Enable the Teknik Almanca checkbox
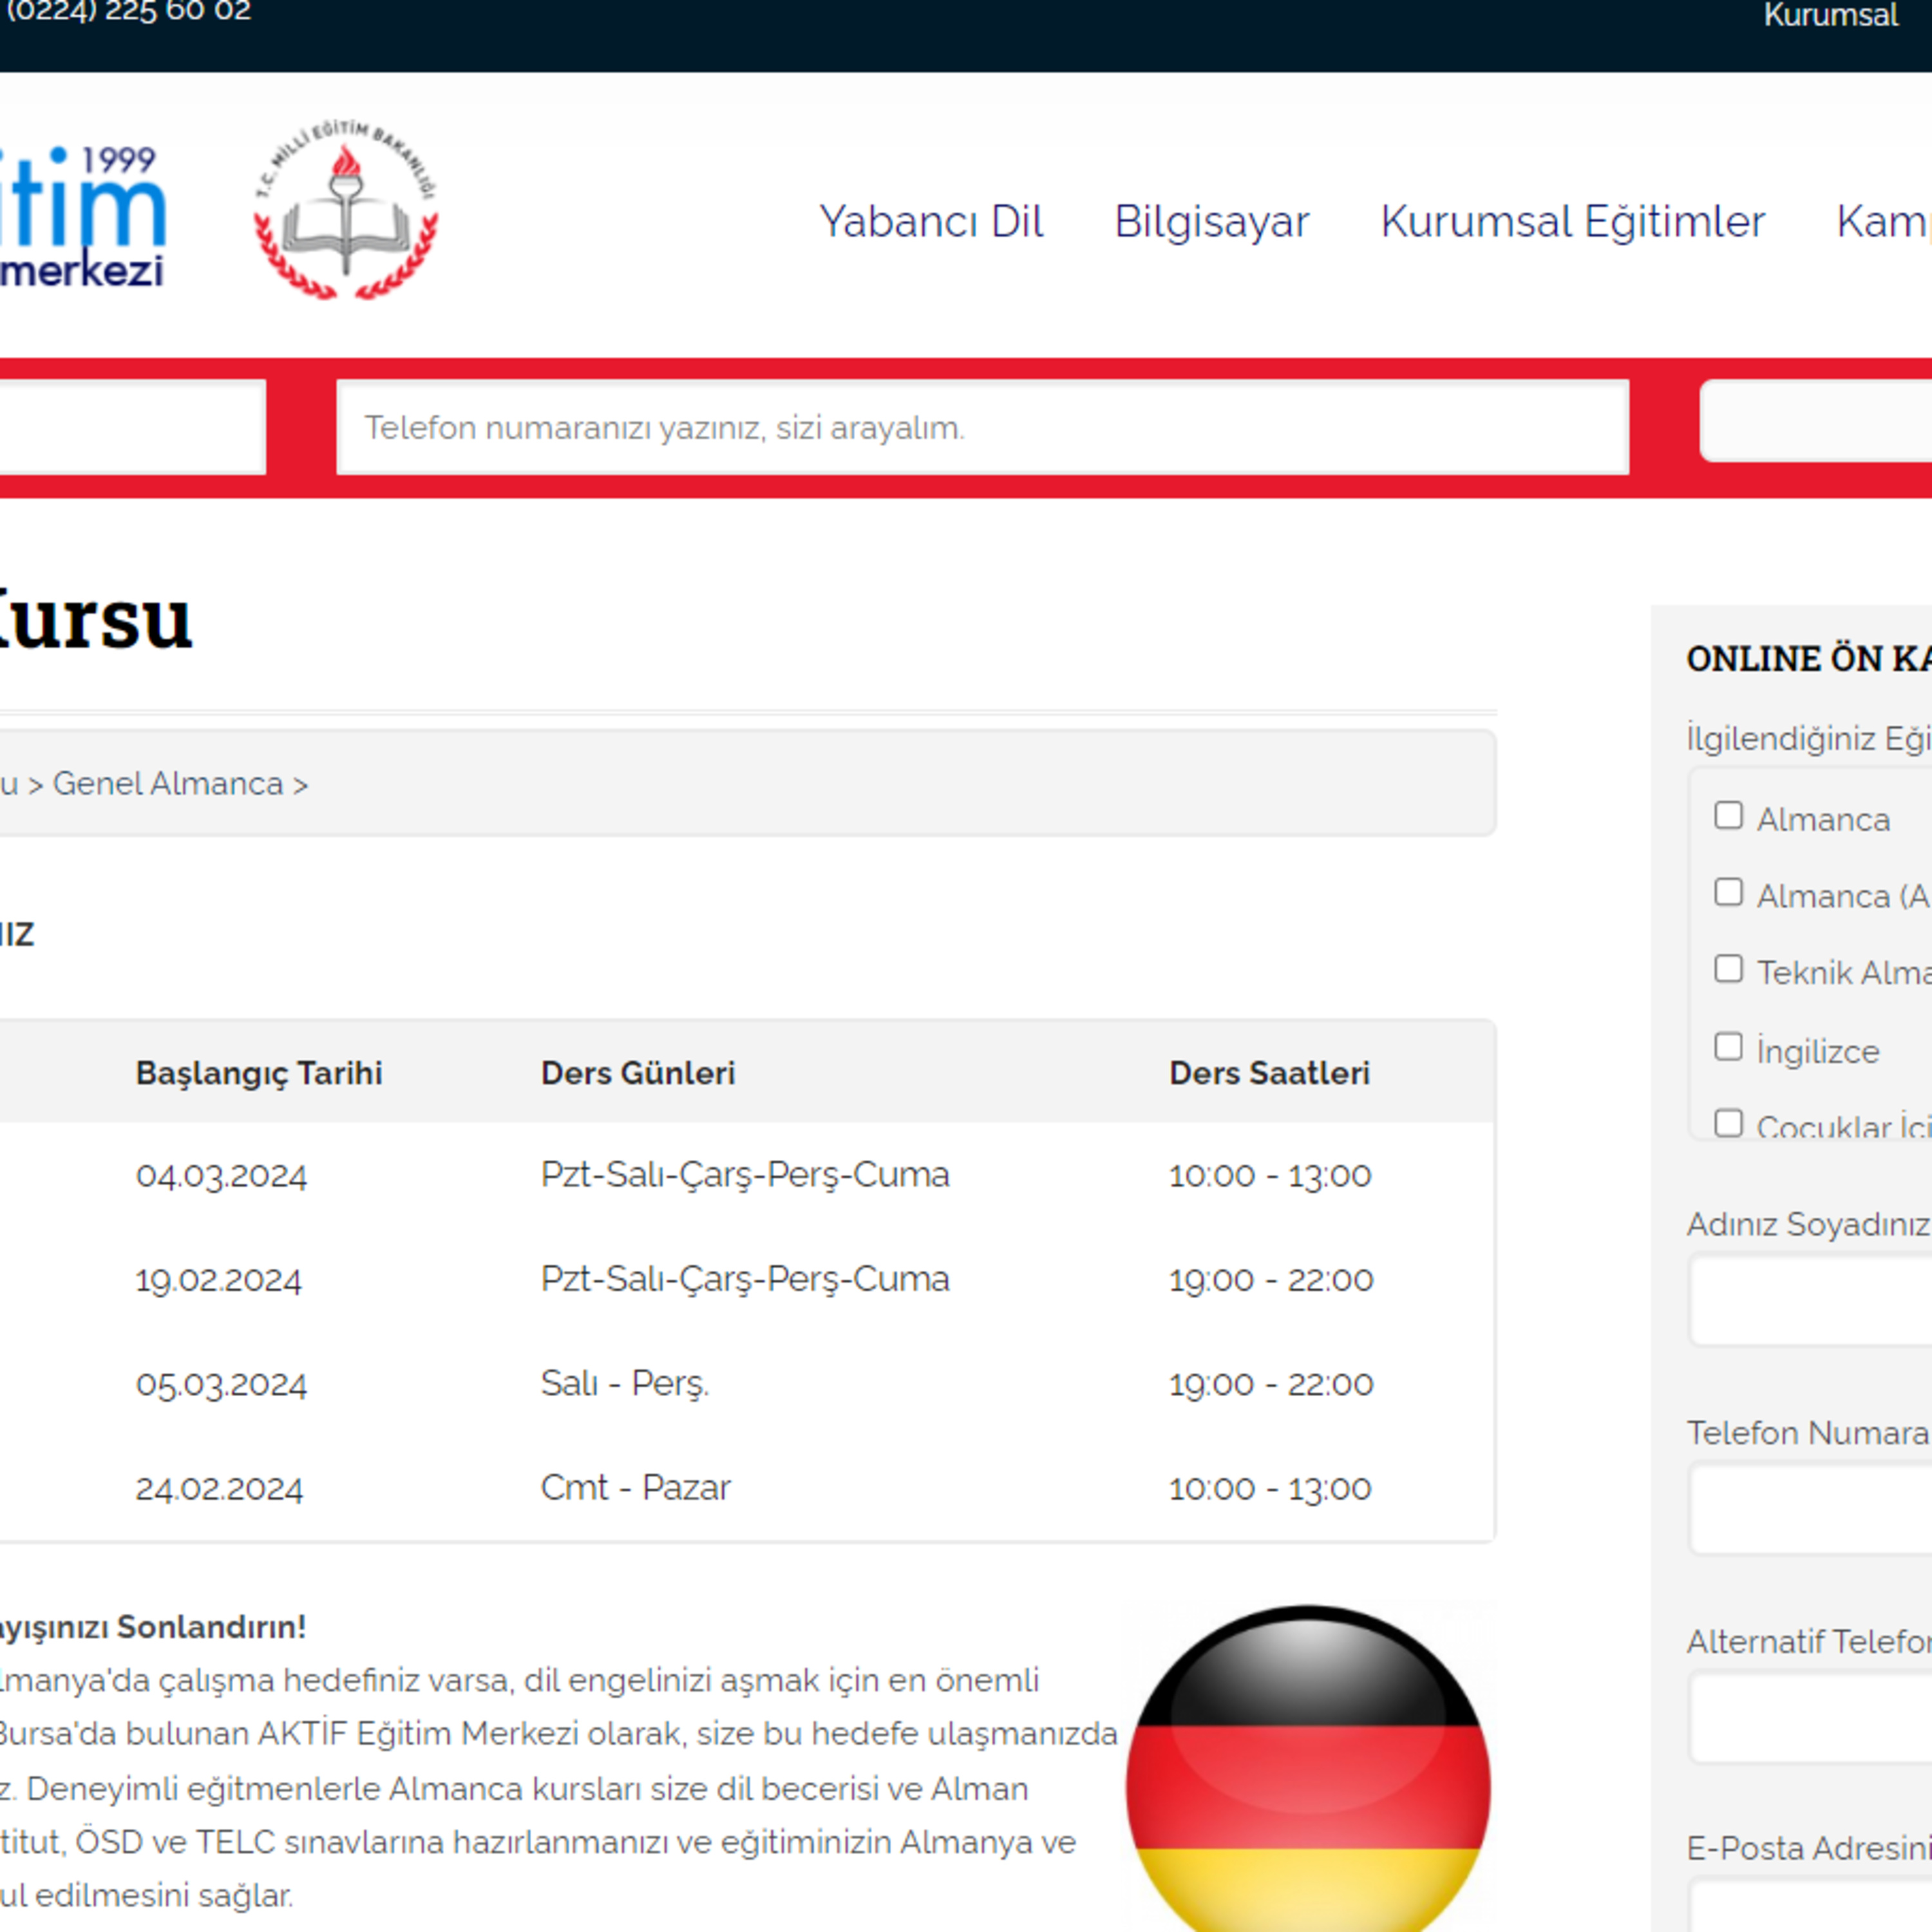The image size is (1932, 1932). (x=1728, y=969)
